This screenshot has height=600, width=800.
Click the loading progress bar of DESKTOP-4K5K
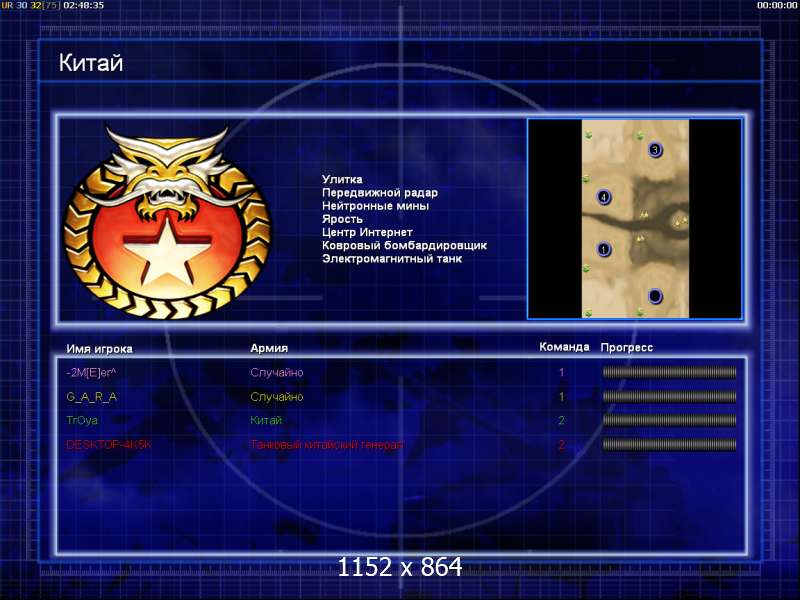[669, 444]
